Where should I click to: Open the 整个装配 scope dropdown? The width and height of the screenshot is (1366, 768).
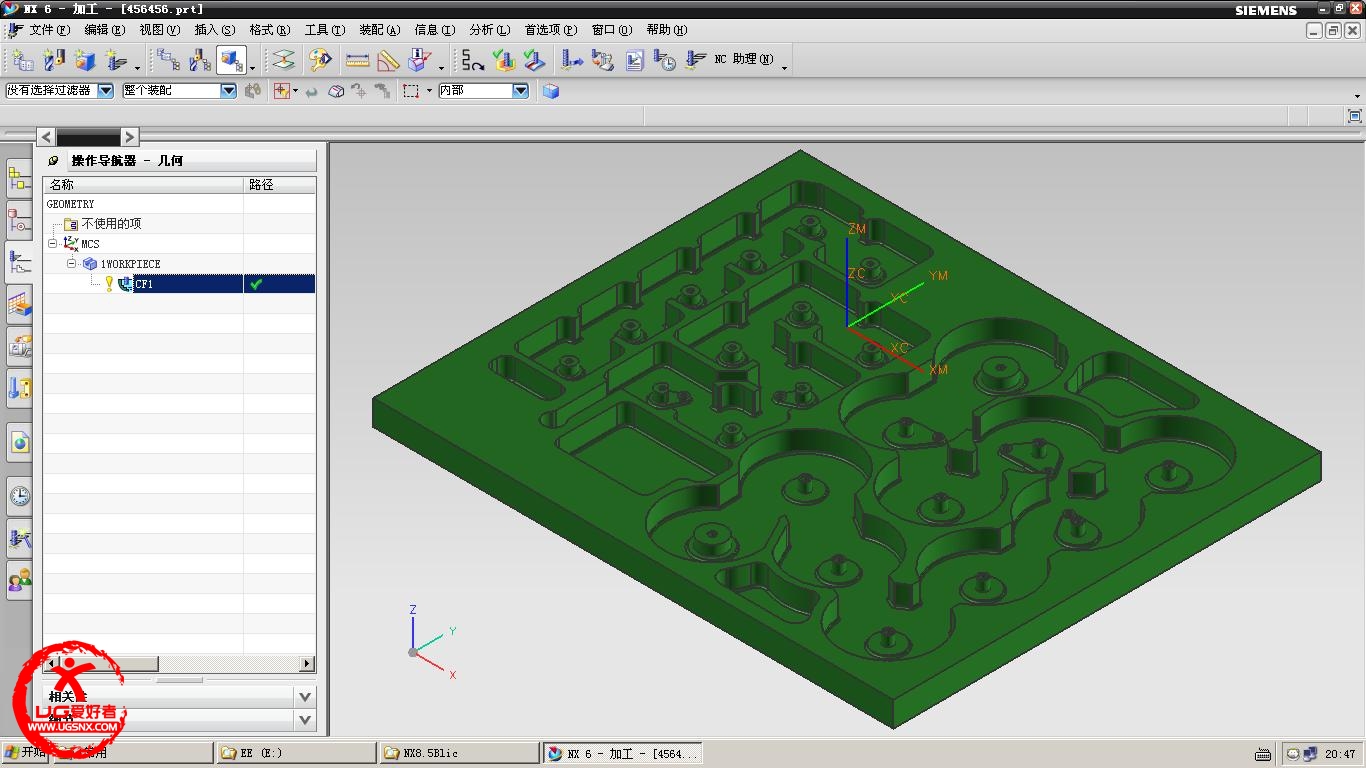pyautogui.click(x=228, y=91)
